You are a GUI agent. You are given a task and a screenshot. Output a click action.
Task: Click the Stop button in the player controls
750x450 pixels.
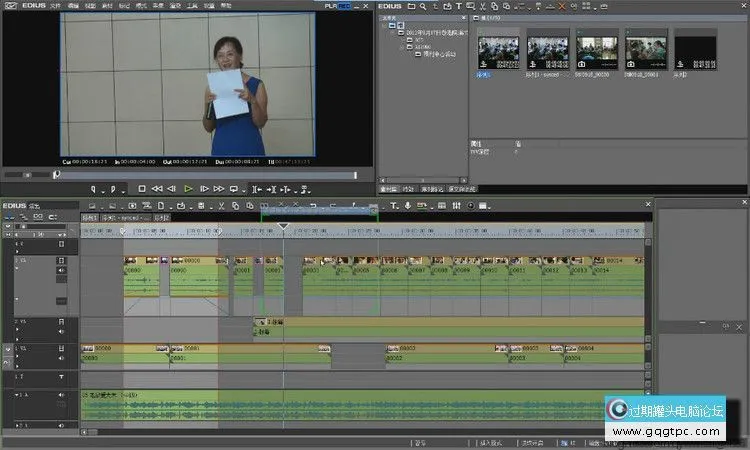coord(142,188)
